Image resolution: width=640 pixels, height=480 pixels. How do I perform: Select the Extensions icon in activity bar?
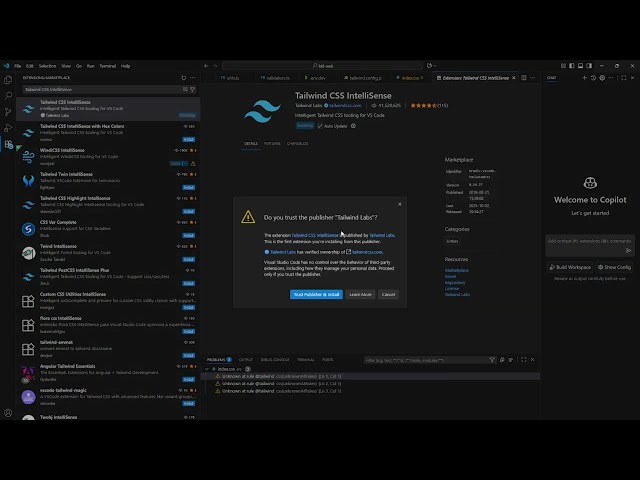8,144
